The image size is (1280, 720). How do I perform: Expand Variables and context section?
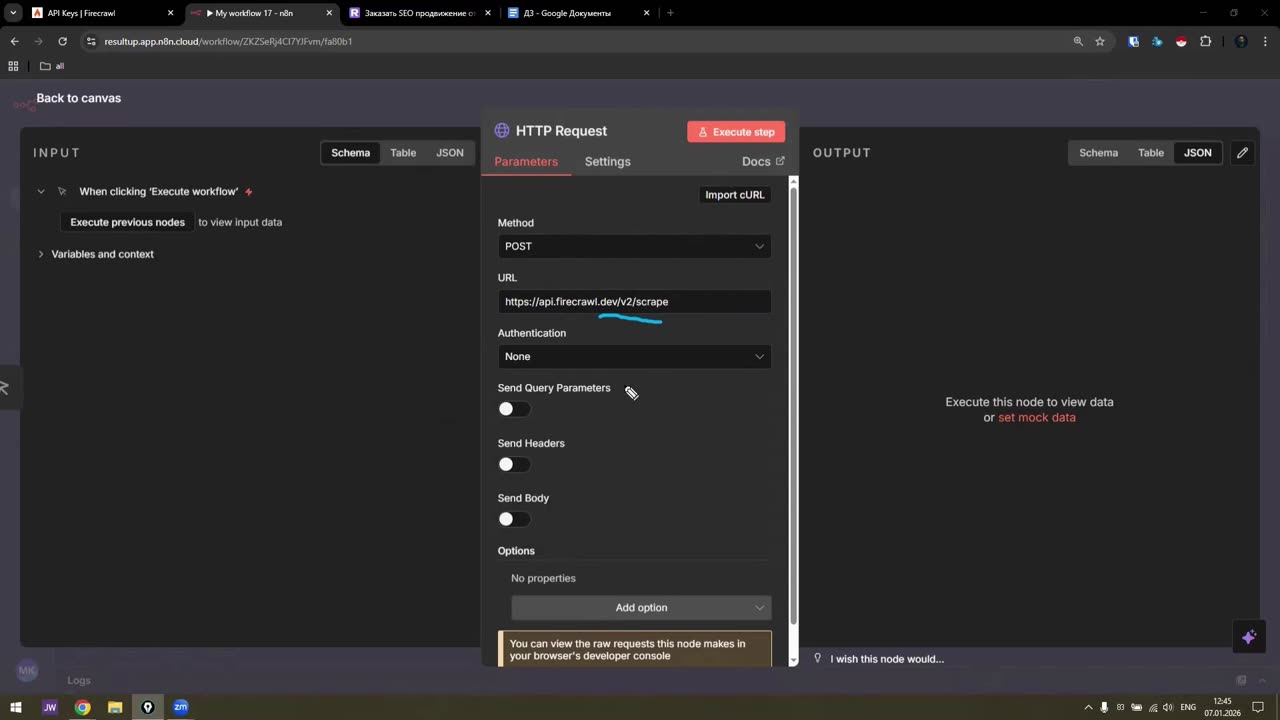(41, 254)
